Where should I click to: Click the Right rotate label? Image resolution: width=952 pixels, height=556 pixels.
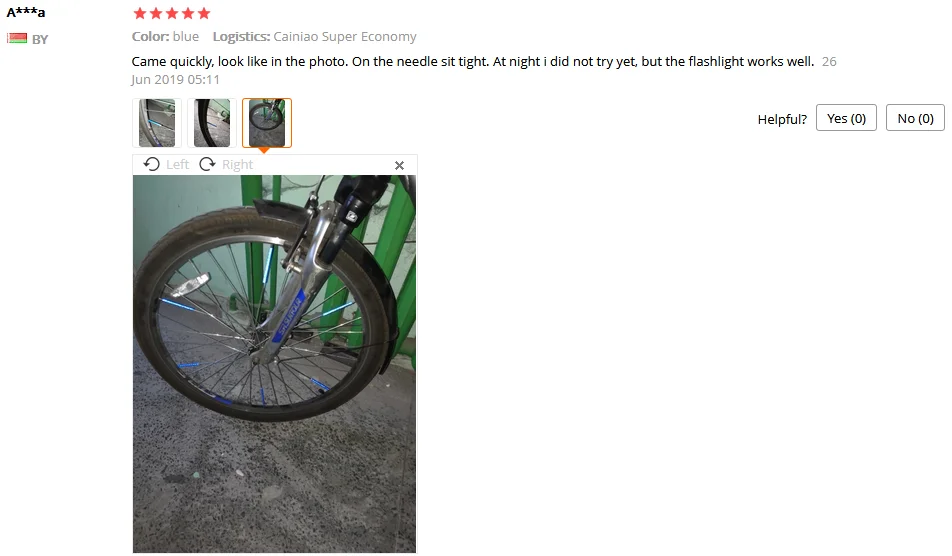(x=237, y=164)
